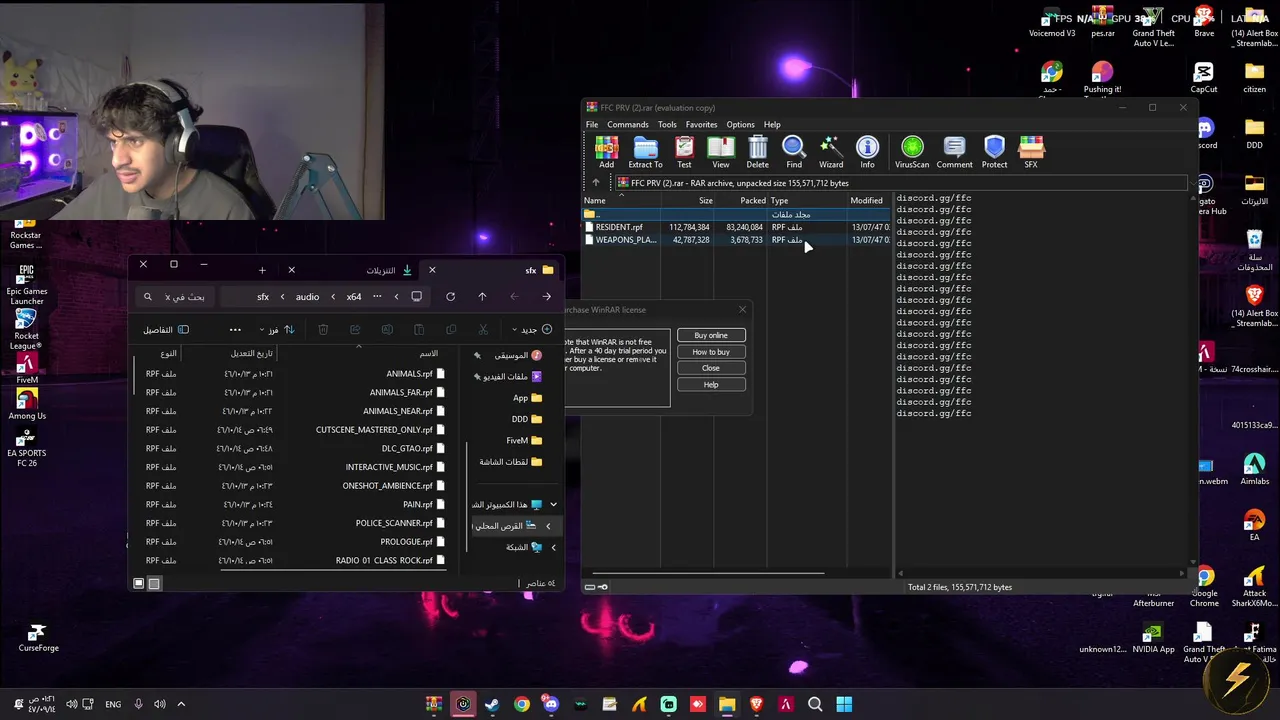
Task: Expand Local Disk (القرص المحلي) node
Action: pos(548,526)
